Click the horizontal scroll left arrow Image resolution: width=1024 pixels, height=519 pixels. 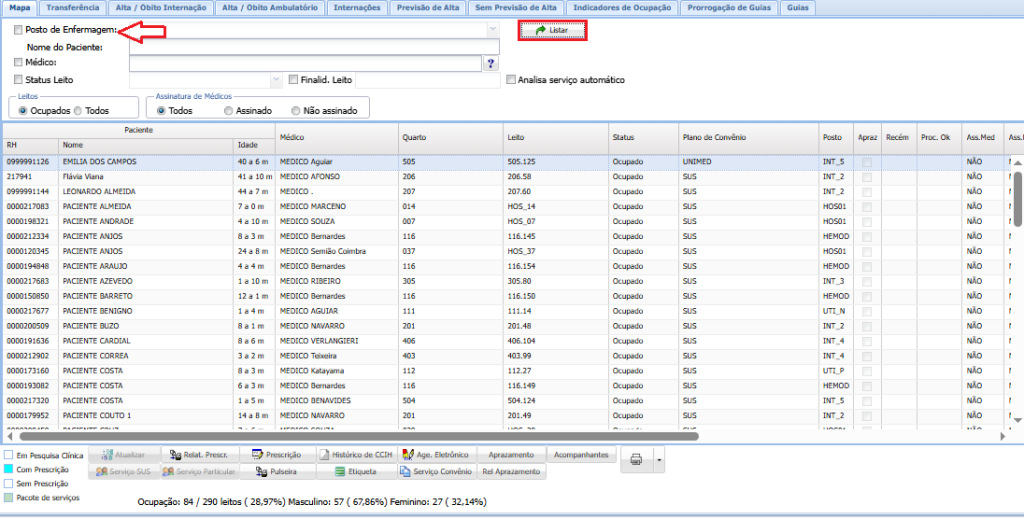pyautogui.click(x=10, y=435)
